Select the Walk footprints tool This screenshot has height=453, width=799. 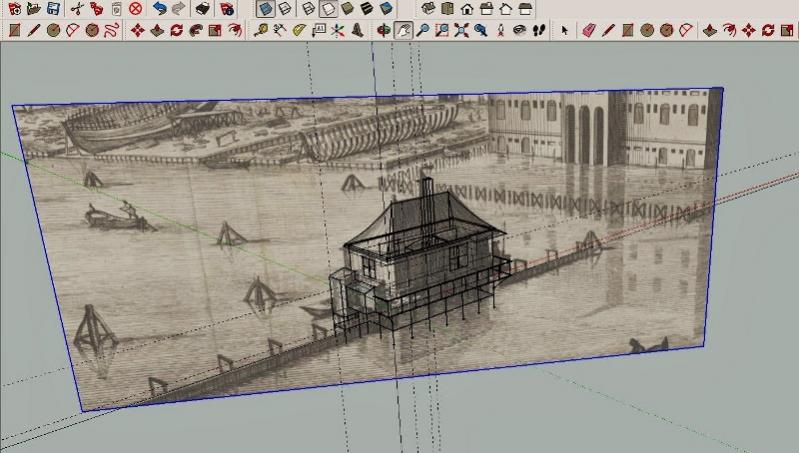point(539,30)
